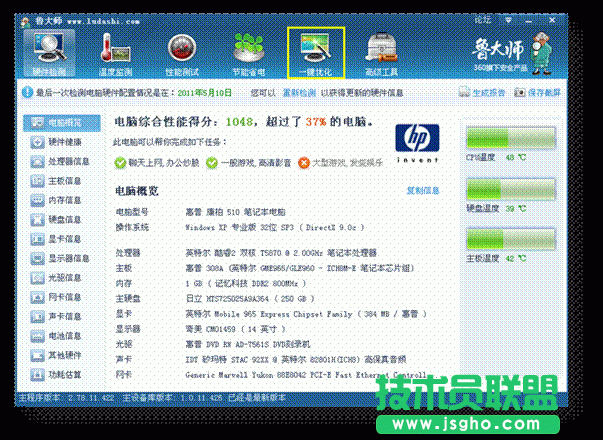Click the green check next to 聊天上网, 办公炒股
603x440 pixels.
click(x=120, y=163)
